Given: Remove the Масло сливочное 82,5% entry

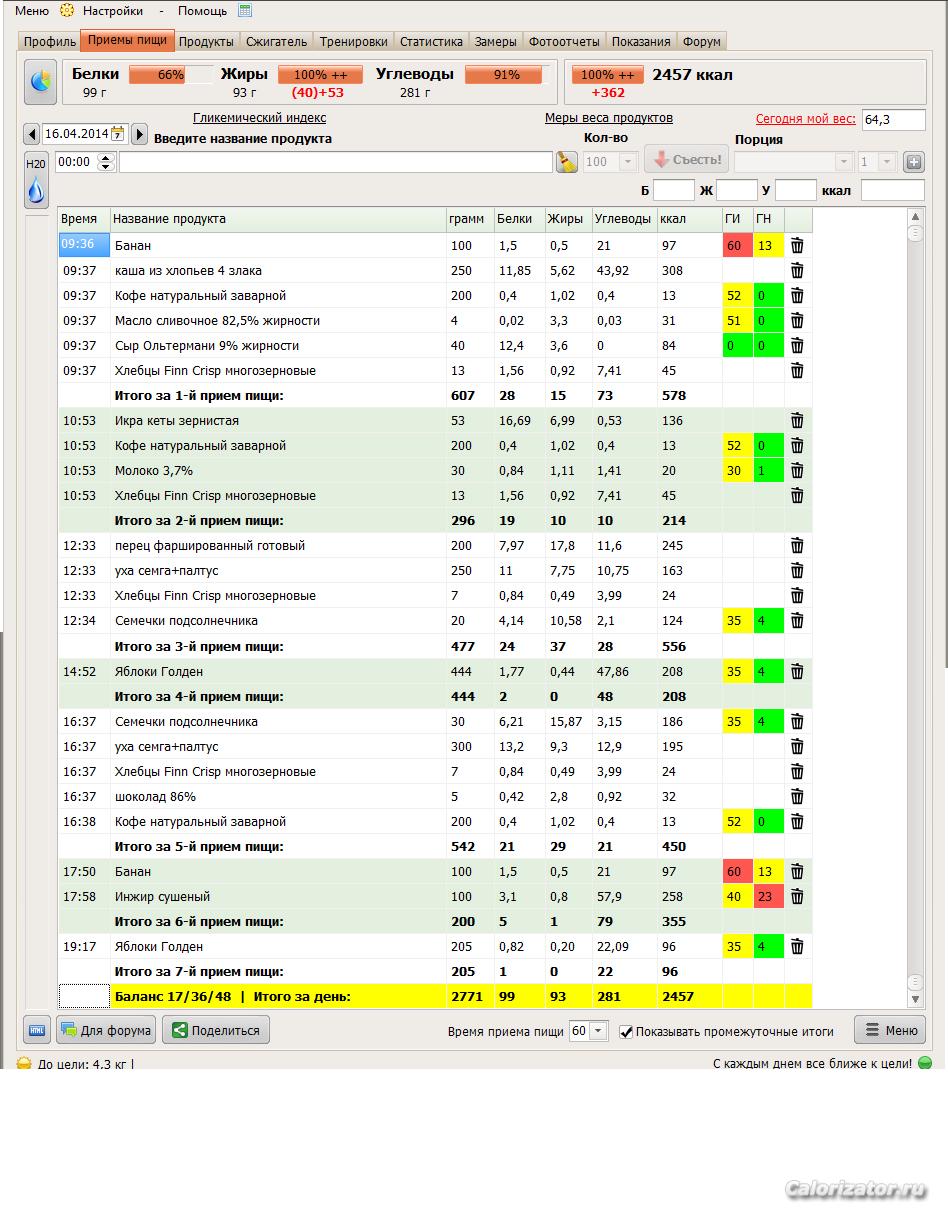Looking at the screenshot, I should [x=797, y=320].
